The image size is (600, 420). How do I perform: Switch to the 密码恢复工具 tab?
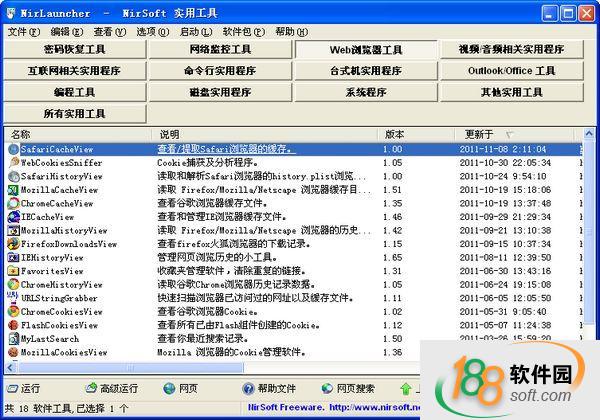[74, 49]
